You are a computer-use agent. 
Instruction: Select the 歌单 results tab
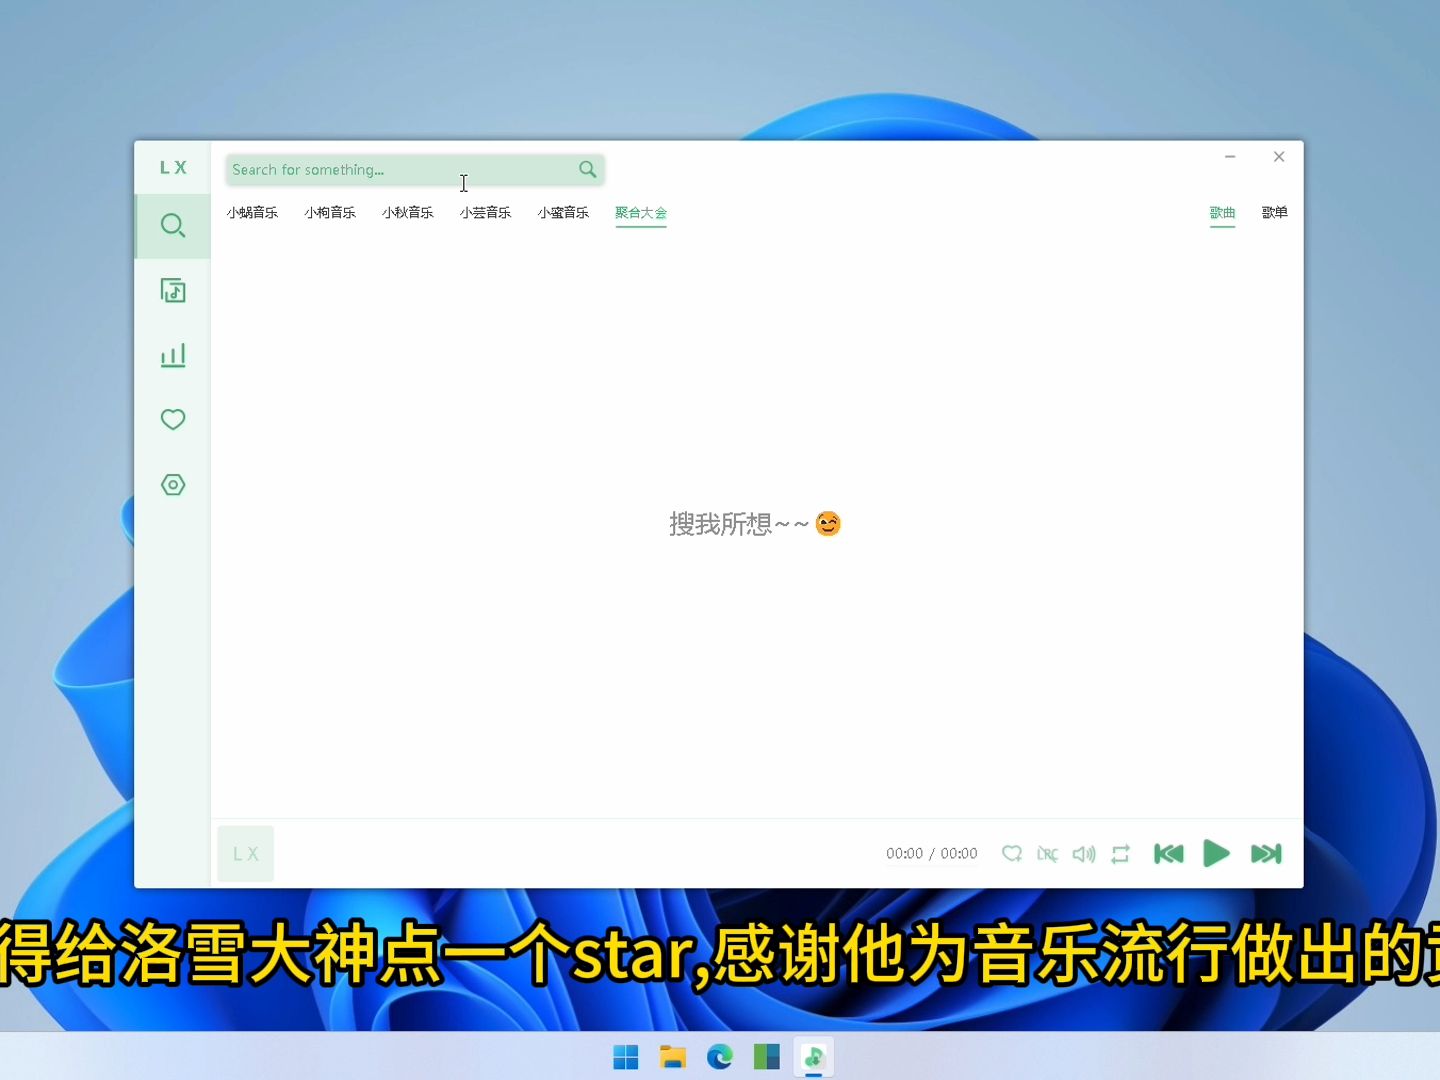(1274, 212)
